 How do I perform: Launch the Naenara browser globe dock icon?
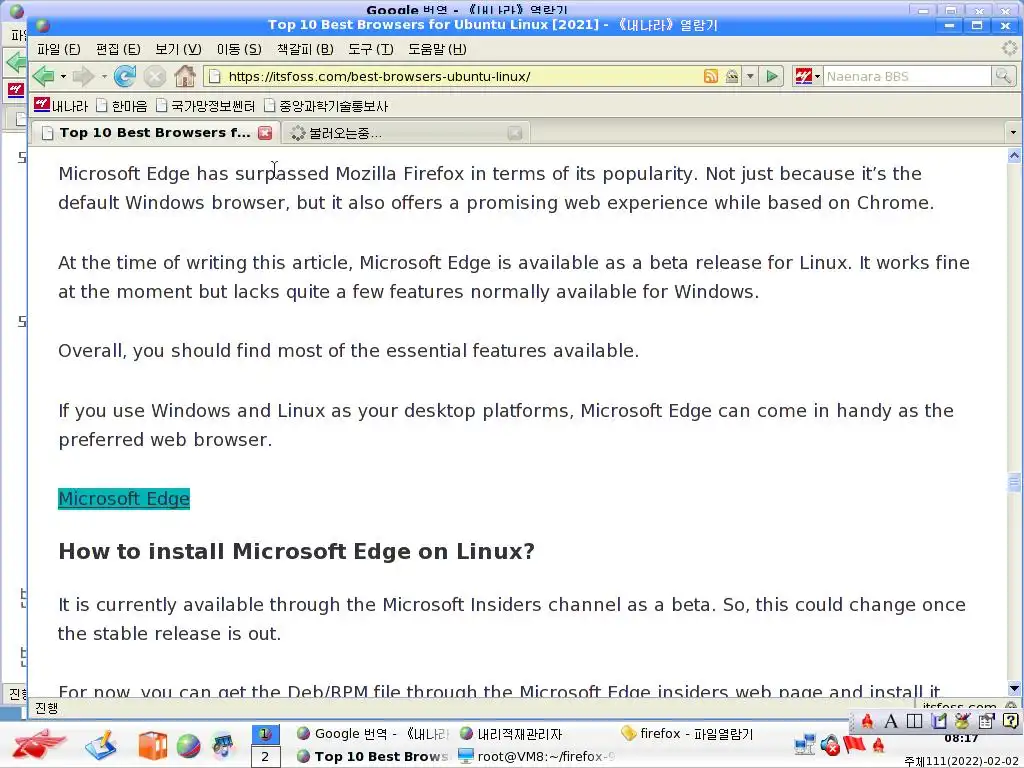(188, 746)
